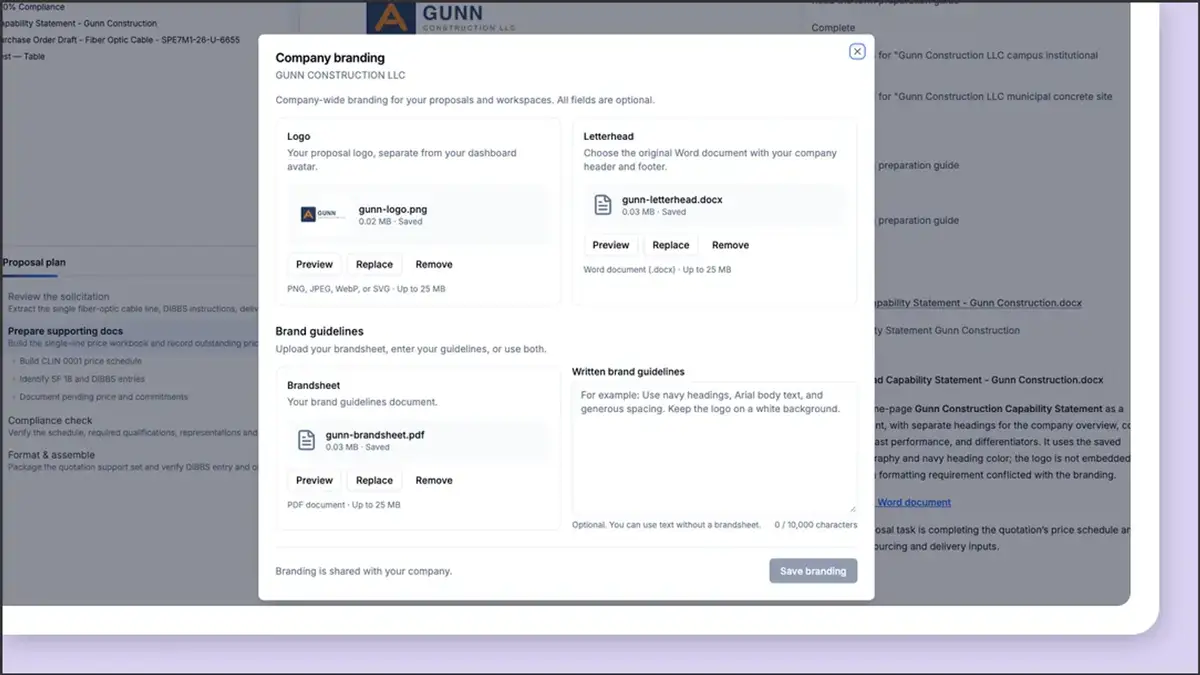Select 'Compliance check' step in proposal plan
Image resolution: width=1200 pixels, height=675 pixels.
pos(50,421)
